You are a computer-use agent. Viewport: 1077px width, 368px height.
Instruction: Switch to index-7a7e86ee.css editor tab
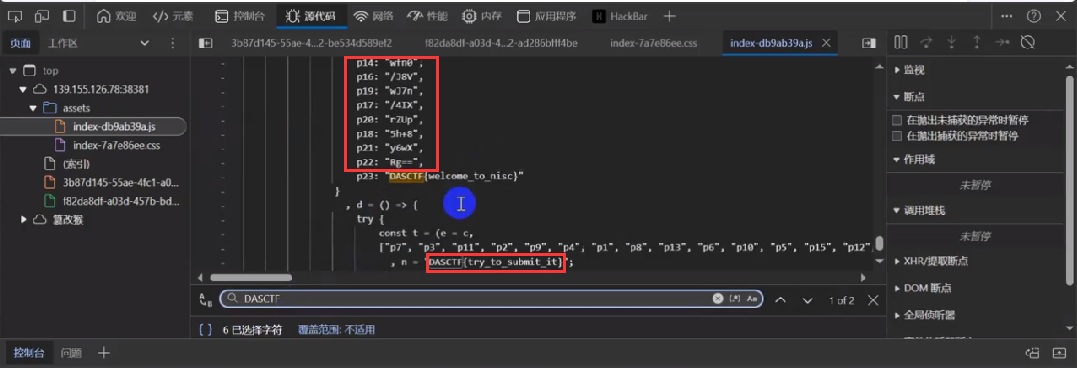[x=653, y=43]
